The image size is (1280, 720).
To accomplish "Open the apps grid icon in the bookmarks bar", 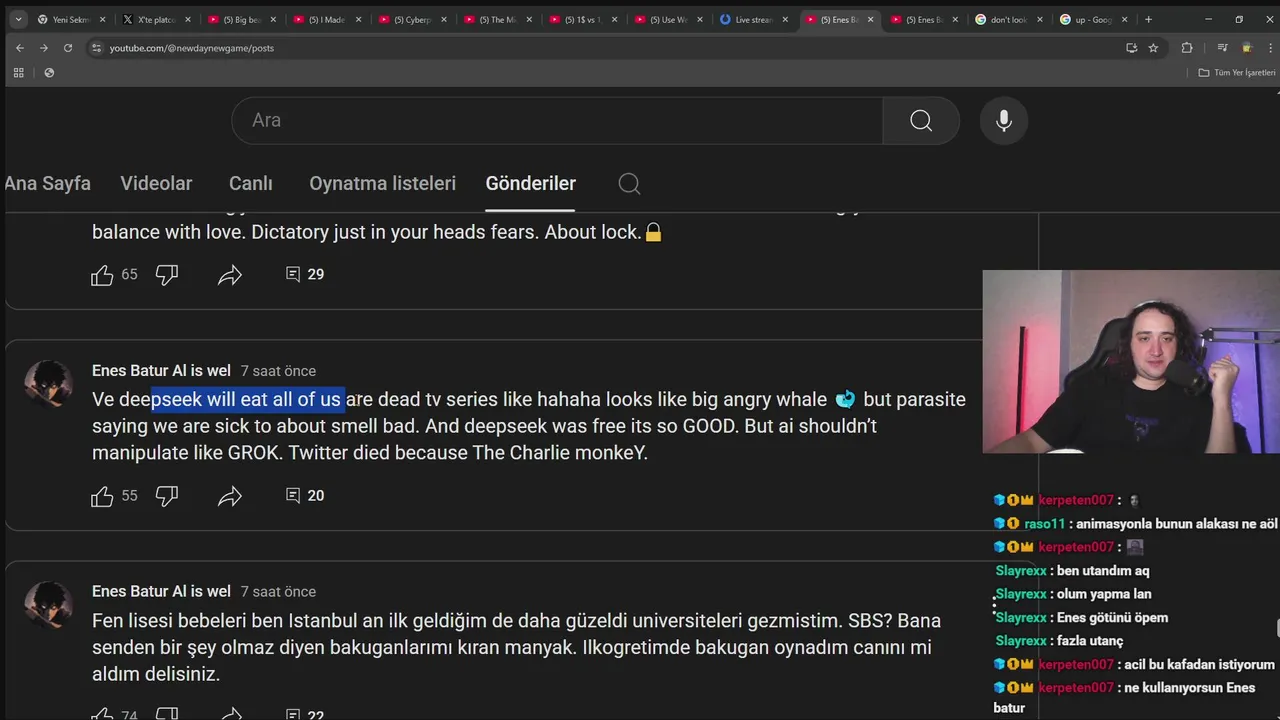I will pyautogui.click(x=18, y=73).
